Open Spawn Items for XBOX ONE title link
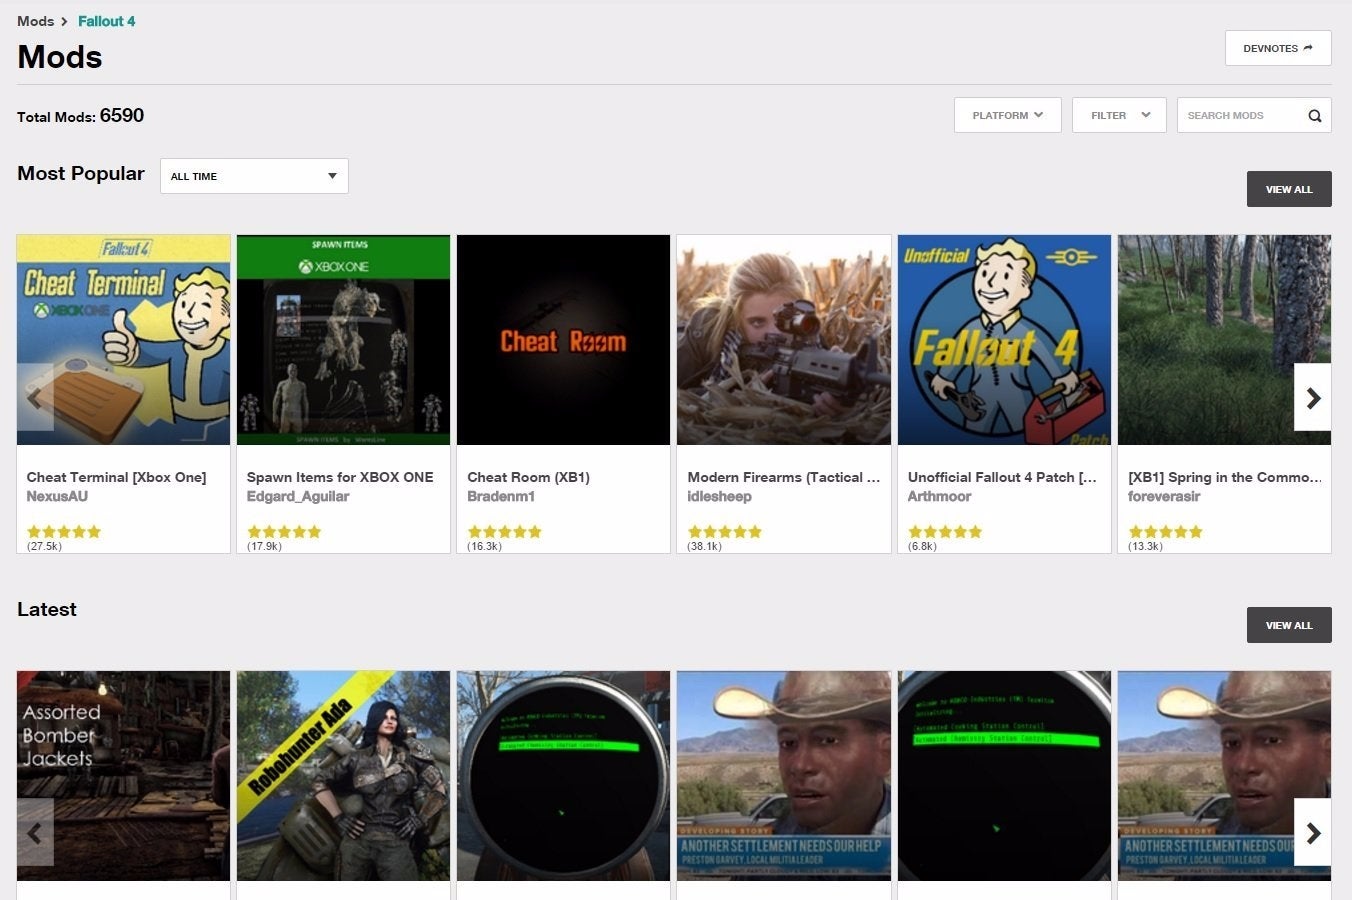The width and height of the screenshot is (1352, 900). 340,477
